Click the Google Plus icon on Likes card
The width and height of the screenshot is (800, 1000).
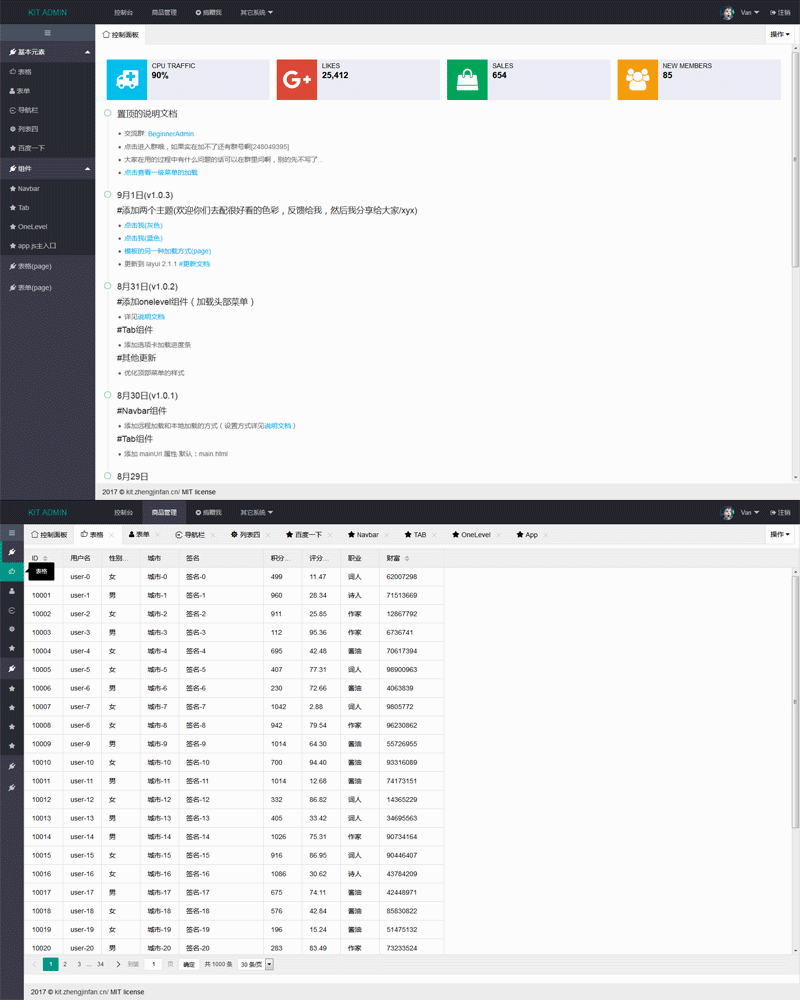[297, 80]
